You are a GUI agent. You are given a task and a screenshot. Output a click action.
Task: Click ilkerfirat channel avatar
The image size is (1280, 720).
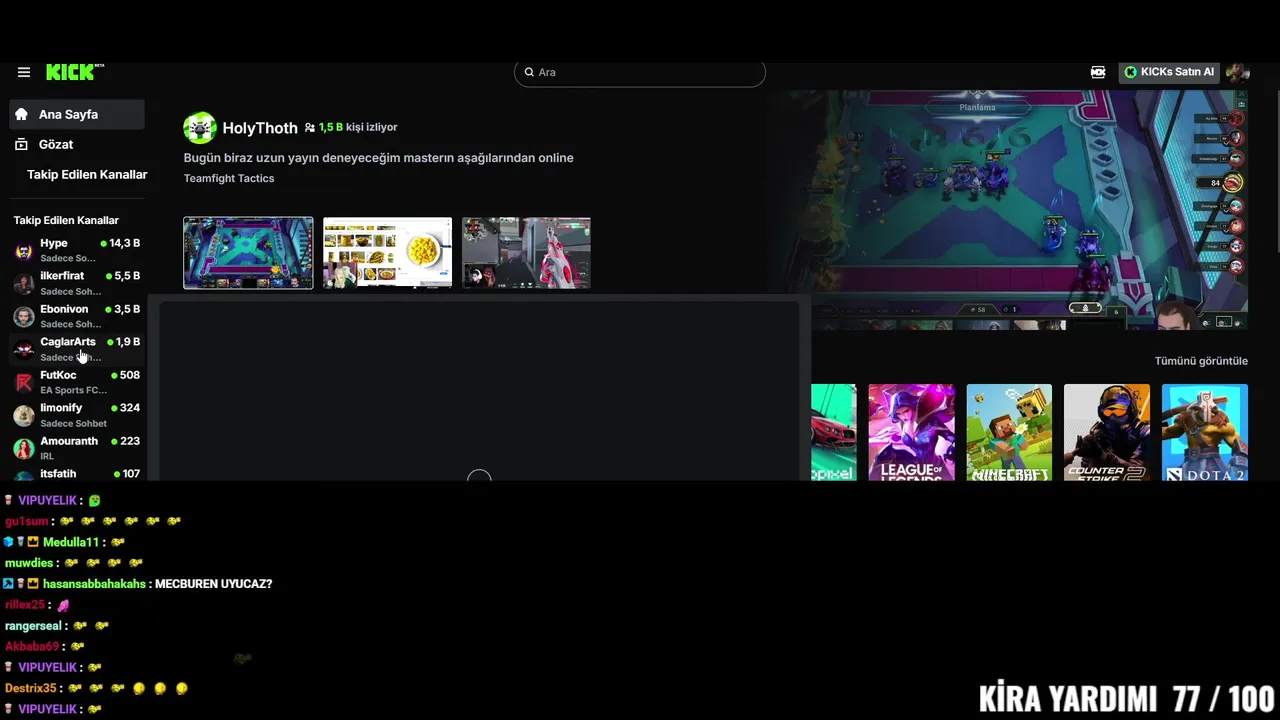pos(24,284)
